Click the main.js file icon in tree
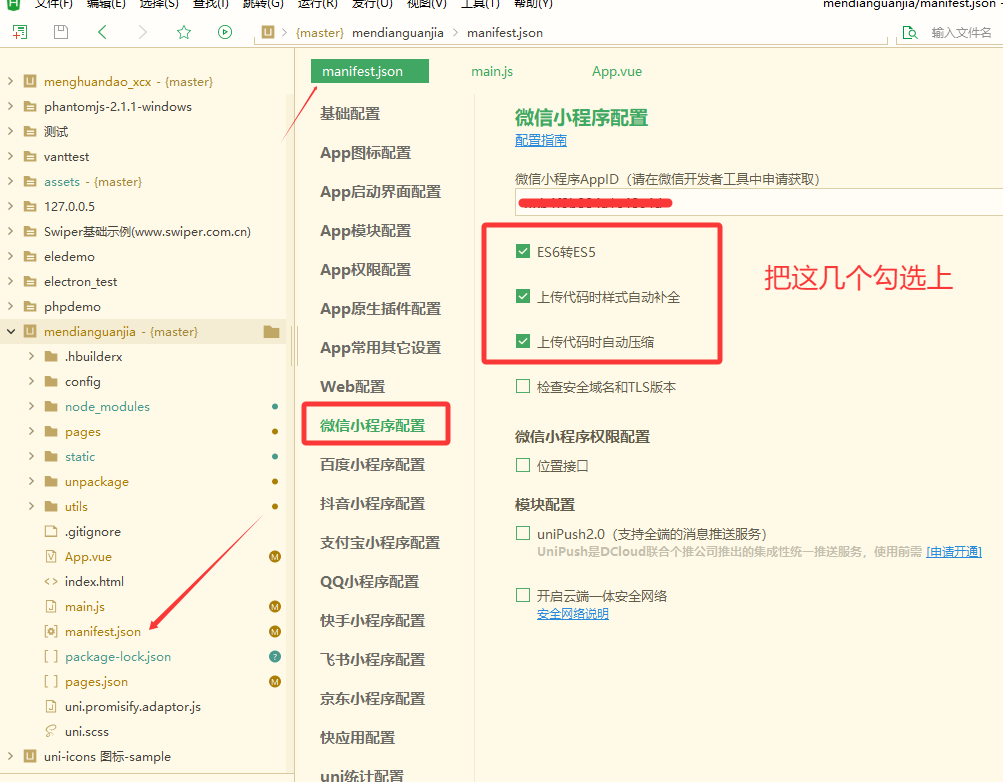This screenshot has width=1003, height=782. pos(51,606)
